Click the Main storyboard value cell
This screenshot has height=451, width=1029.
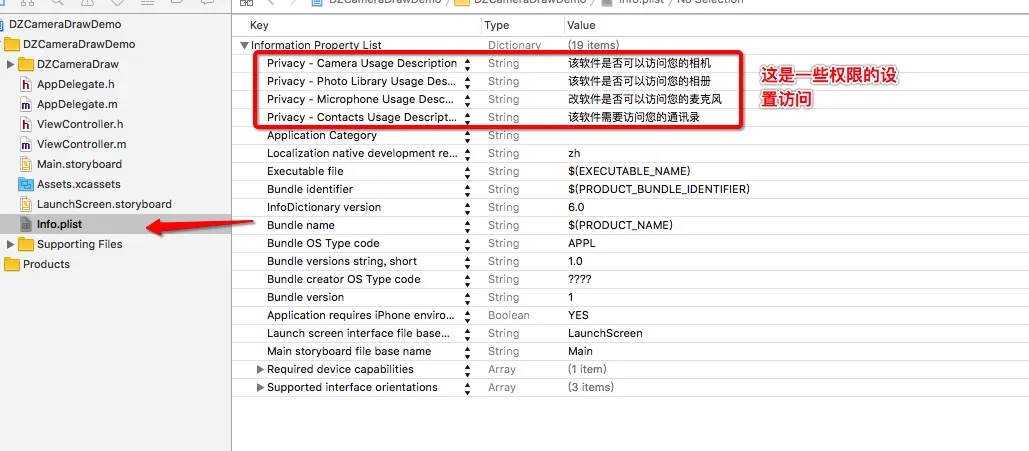580,351
